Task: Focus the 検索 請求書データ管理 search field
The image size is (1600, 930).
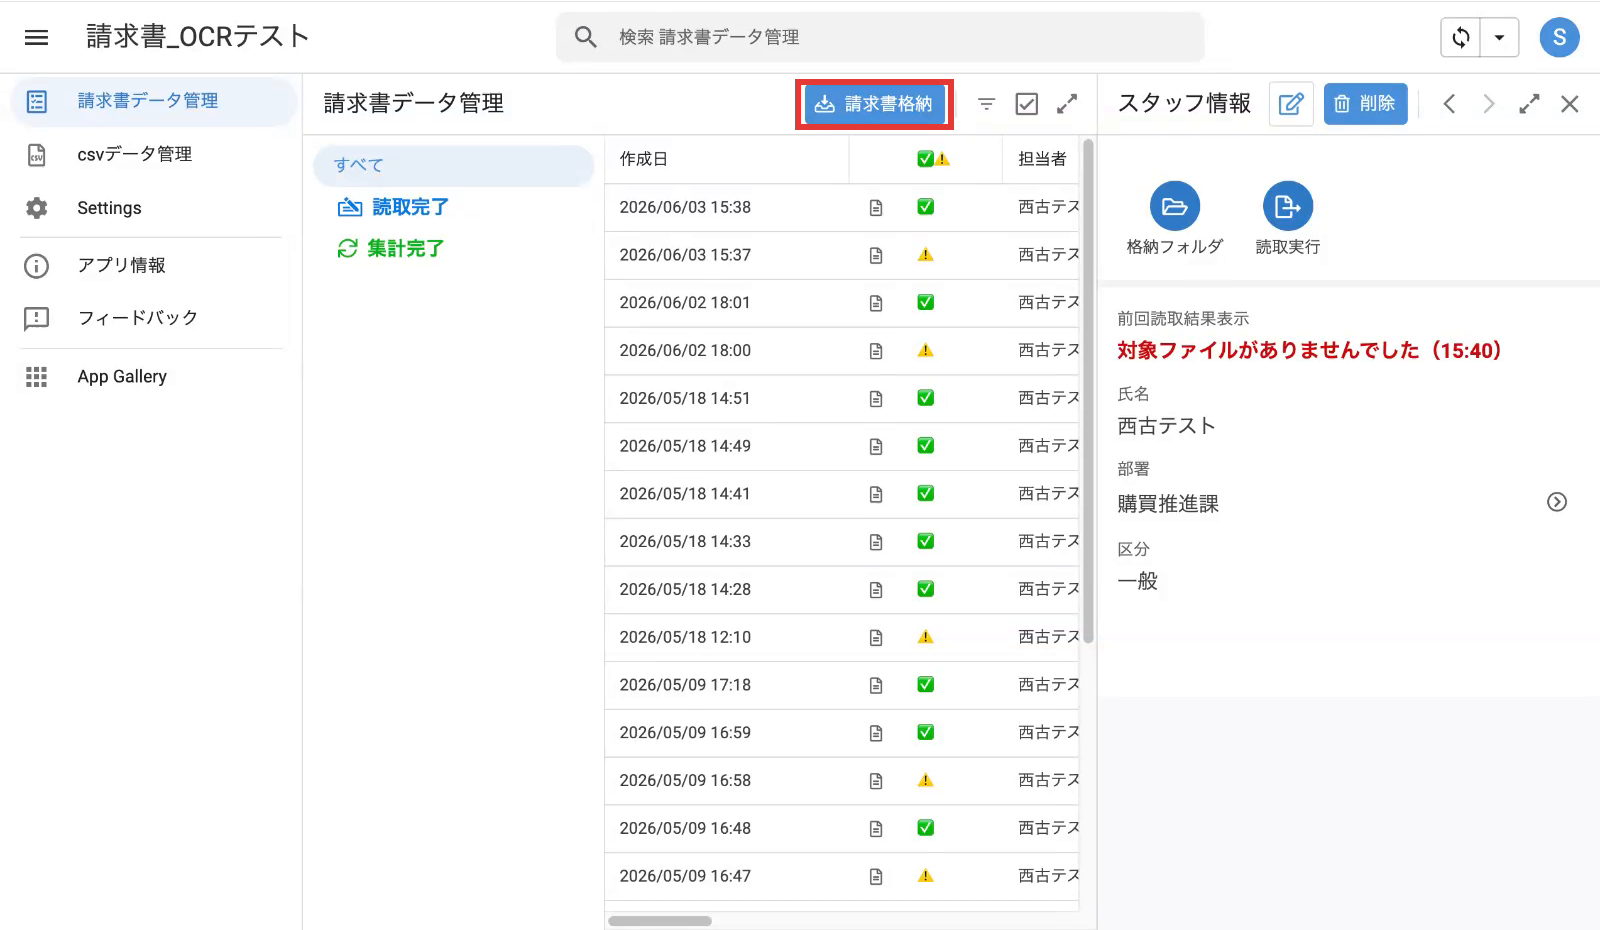Action: click(x=880, y=37)
